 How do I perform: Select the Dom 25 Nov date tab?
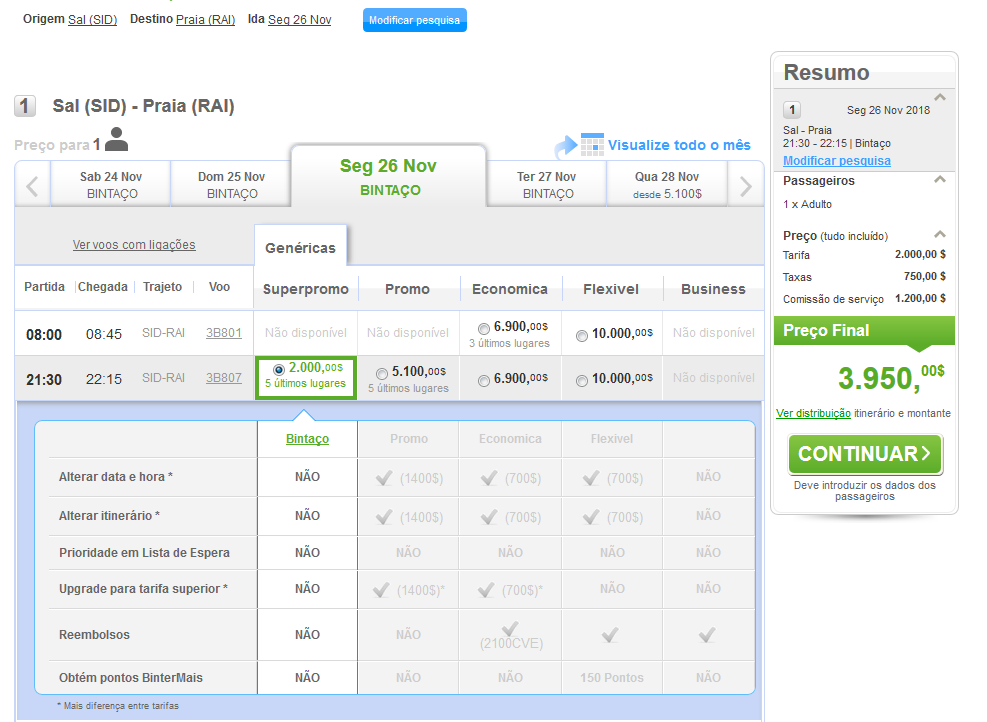[232, 184]
